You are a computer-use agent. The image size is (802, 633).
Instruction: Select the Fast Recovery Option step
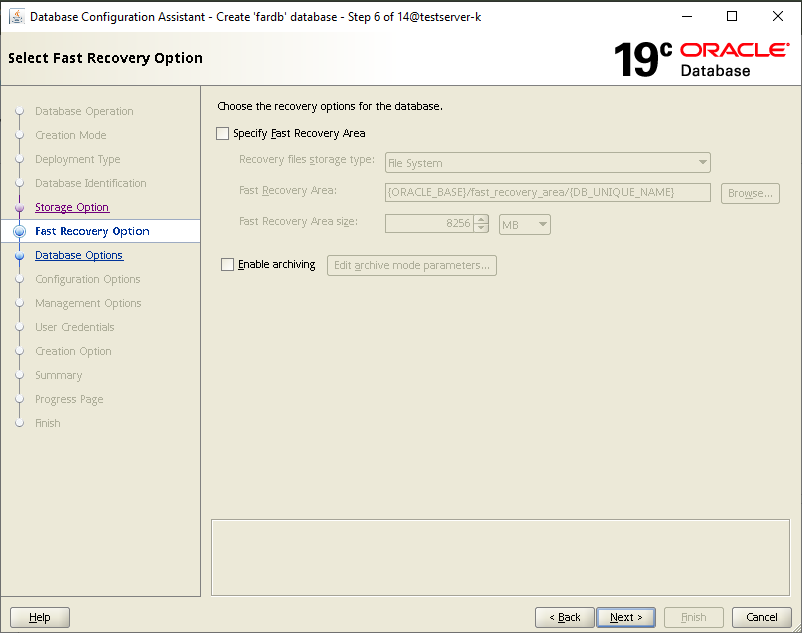[92, 231]
